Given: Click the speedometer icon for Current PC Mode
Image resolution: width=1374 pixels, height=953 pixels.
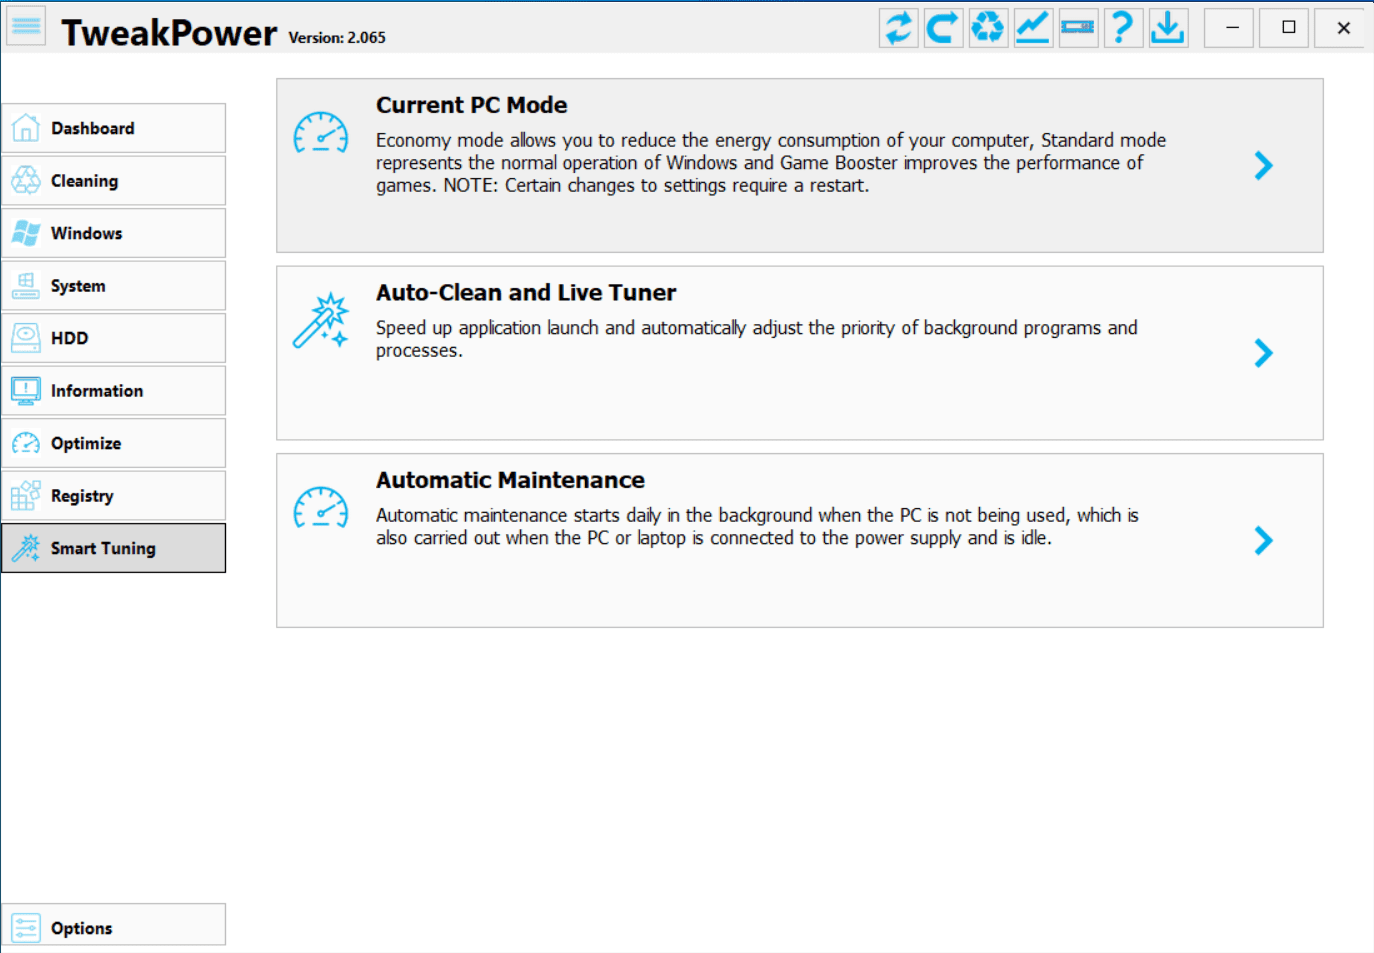Looking at the screenshot, I should [x=321, y=134].
